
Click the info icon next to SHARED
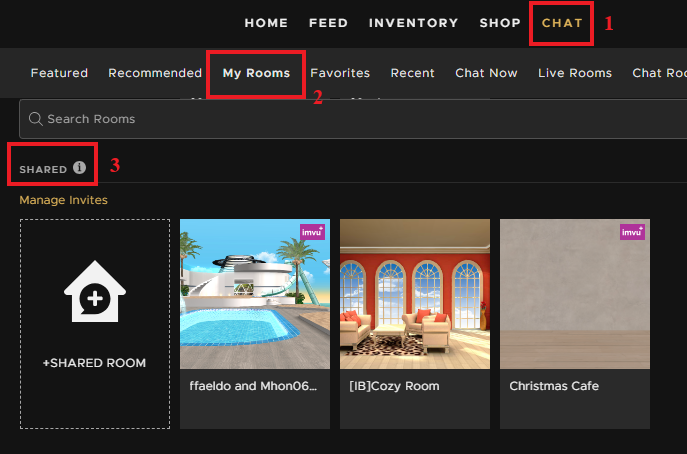point(79,167)
